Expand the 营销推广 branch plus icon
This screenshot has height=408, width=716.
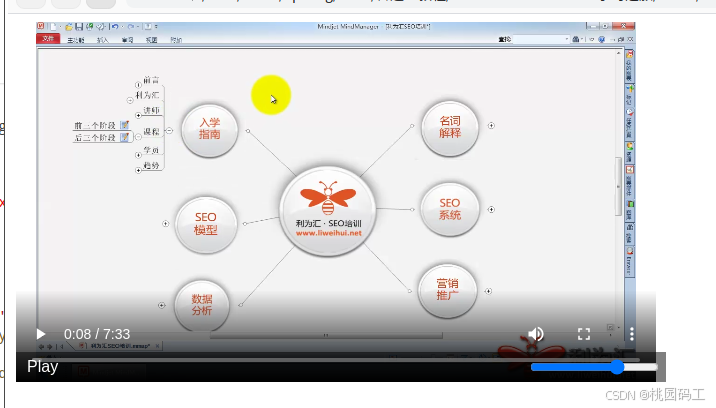(488, 291)
